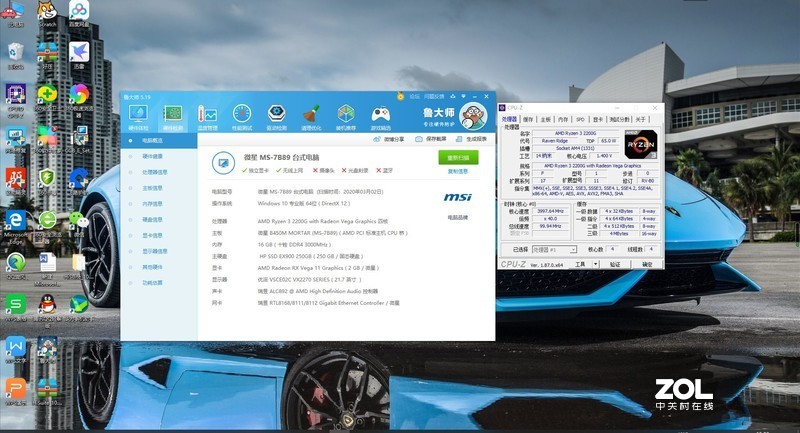This screenshot has height=433, width=800.
Task: Switch to CPU-Z memory tab
Action: click(563, 119)
